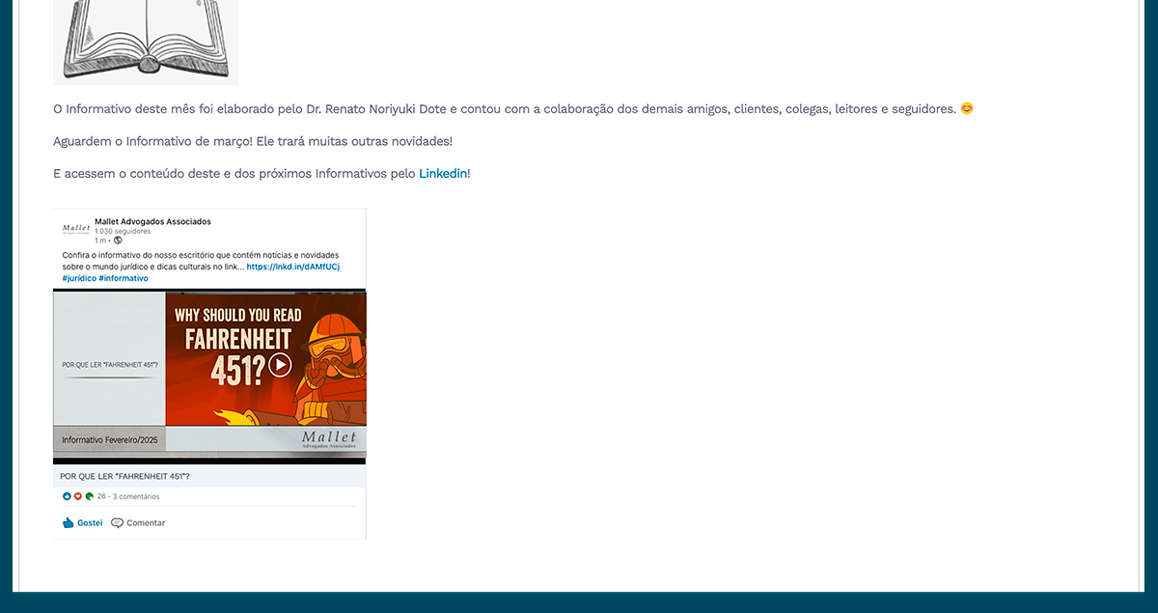
Task: Click the #informativo hashtag
Action: click(123, 278)
